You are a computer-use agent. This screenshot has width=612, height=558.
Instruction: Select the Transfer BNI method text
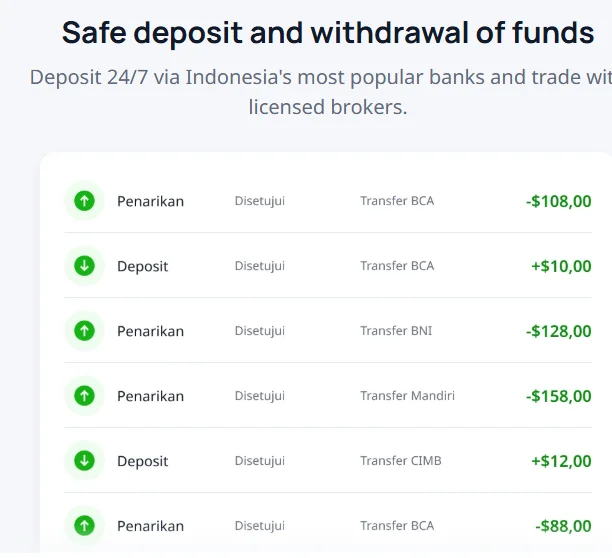pos(396,331)
